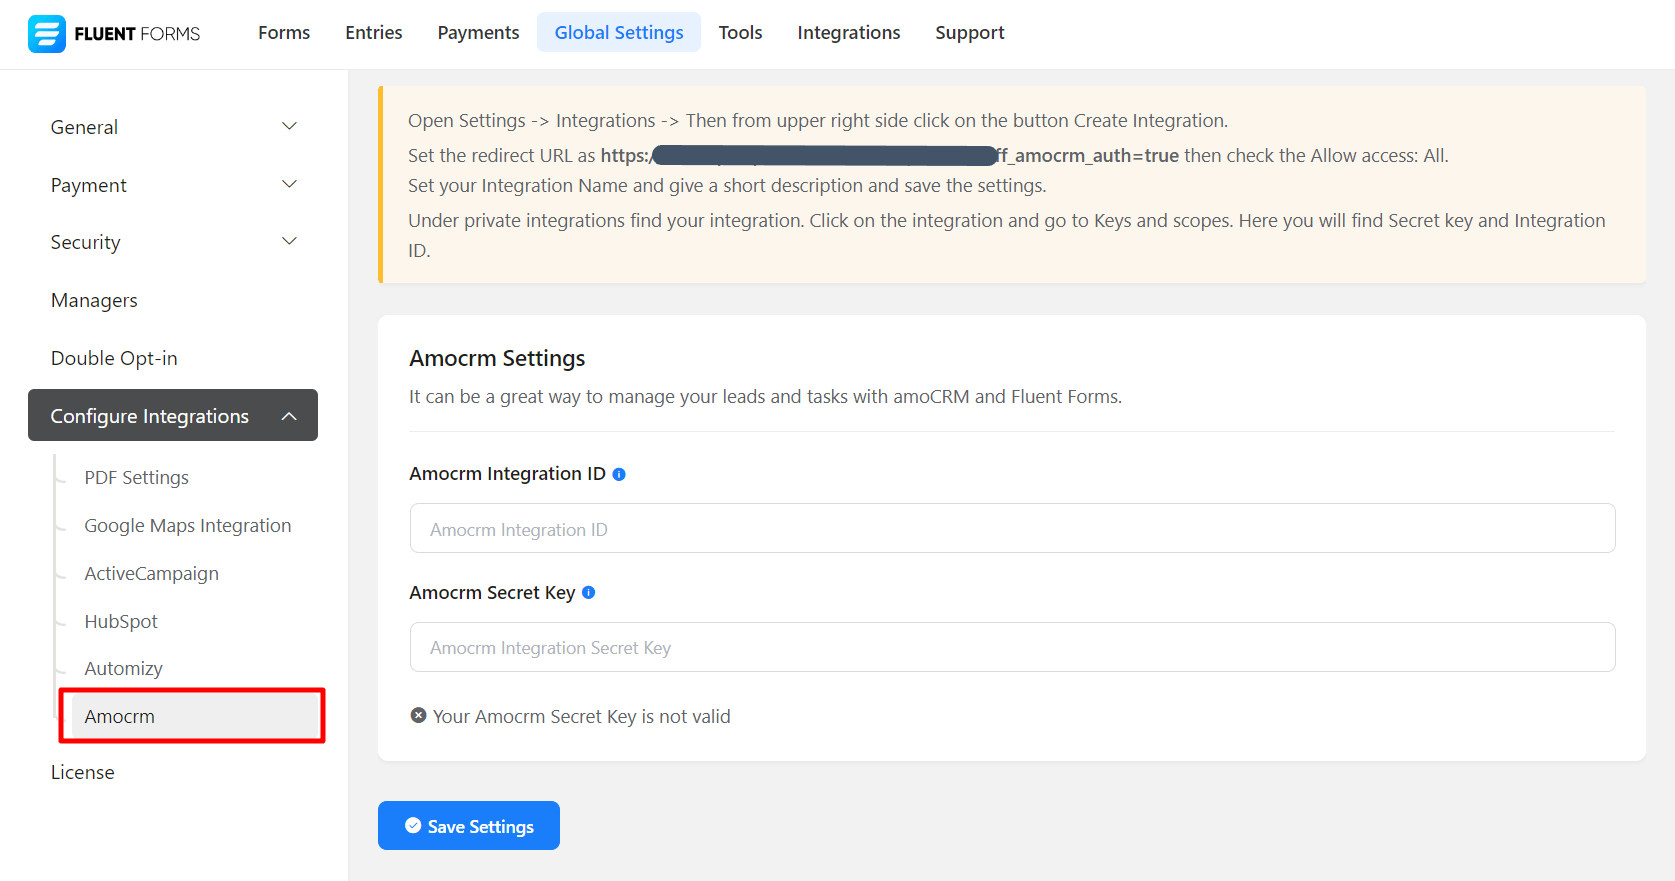This screenshot has width=1675, height=881.
Task: Open the Managers settings page
Action: [x=94, y=300]
